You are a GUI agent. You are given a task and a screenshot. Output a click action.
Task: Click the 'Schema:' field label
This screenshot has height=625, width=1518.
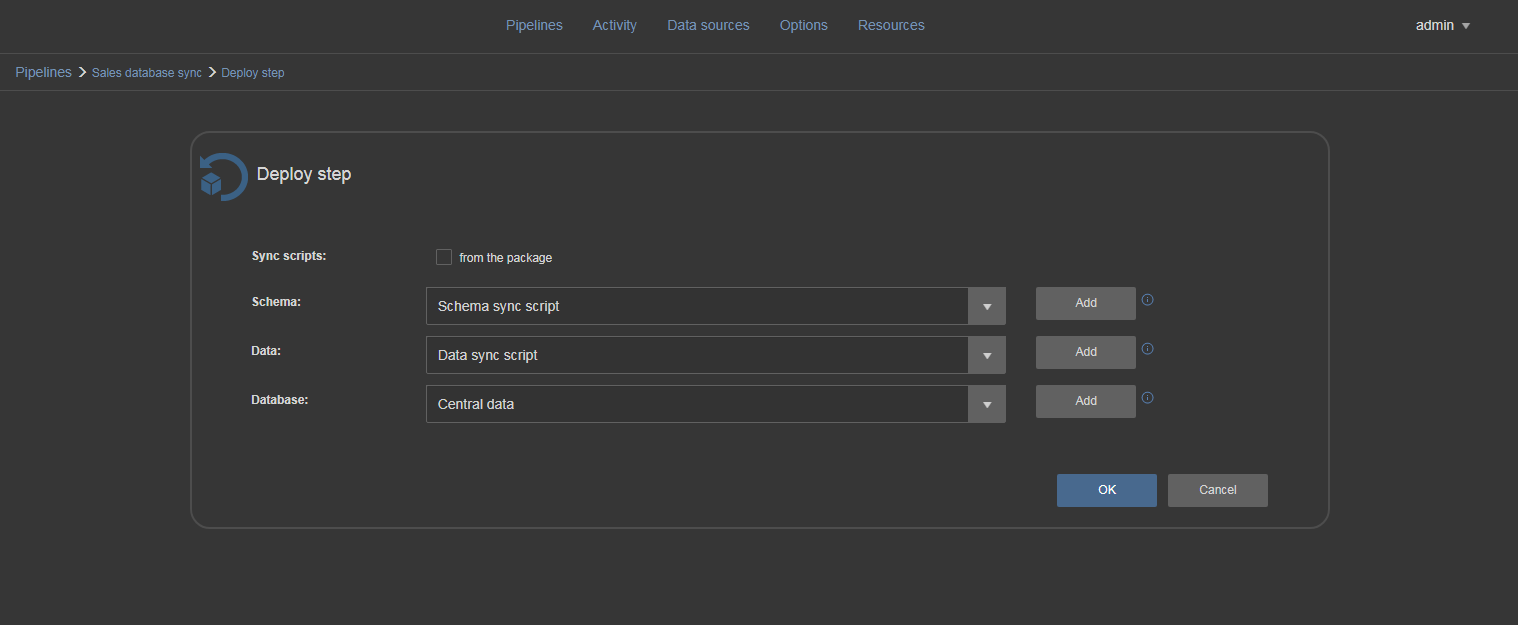point(276,301)
